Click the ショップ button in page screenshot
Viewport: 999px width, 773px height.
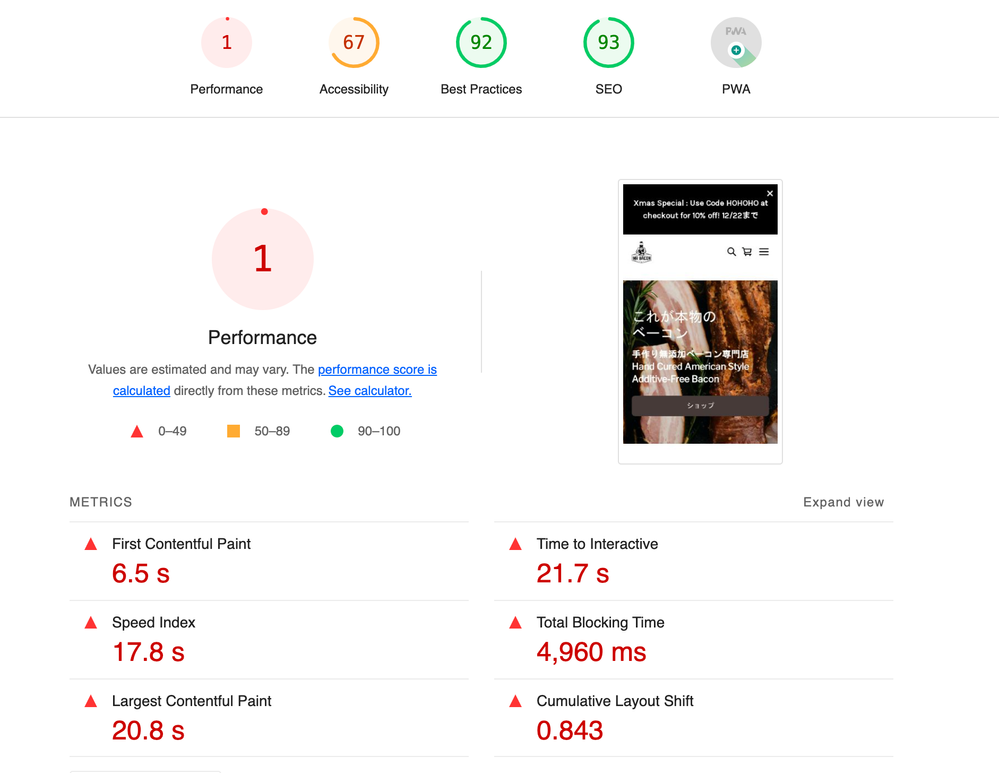700,406
